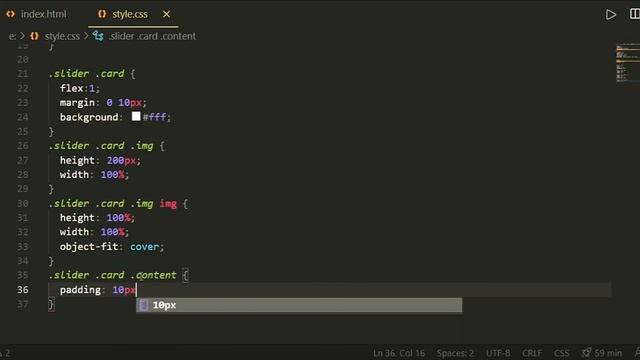Click the html file icon on index.html tab

11,14
